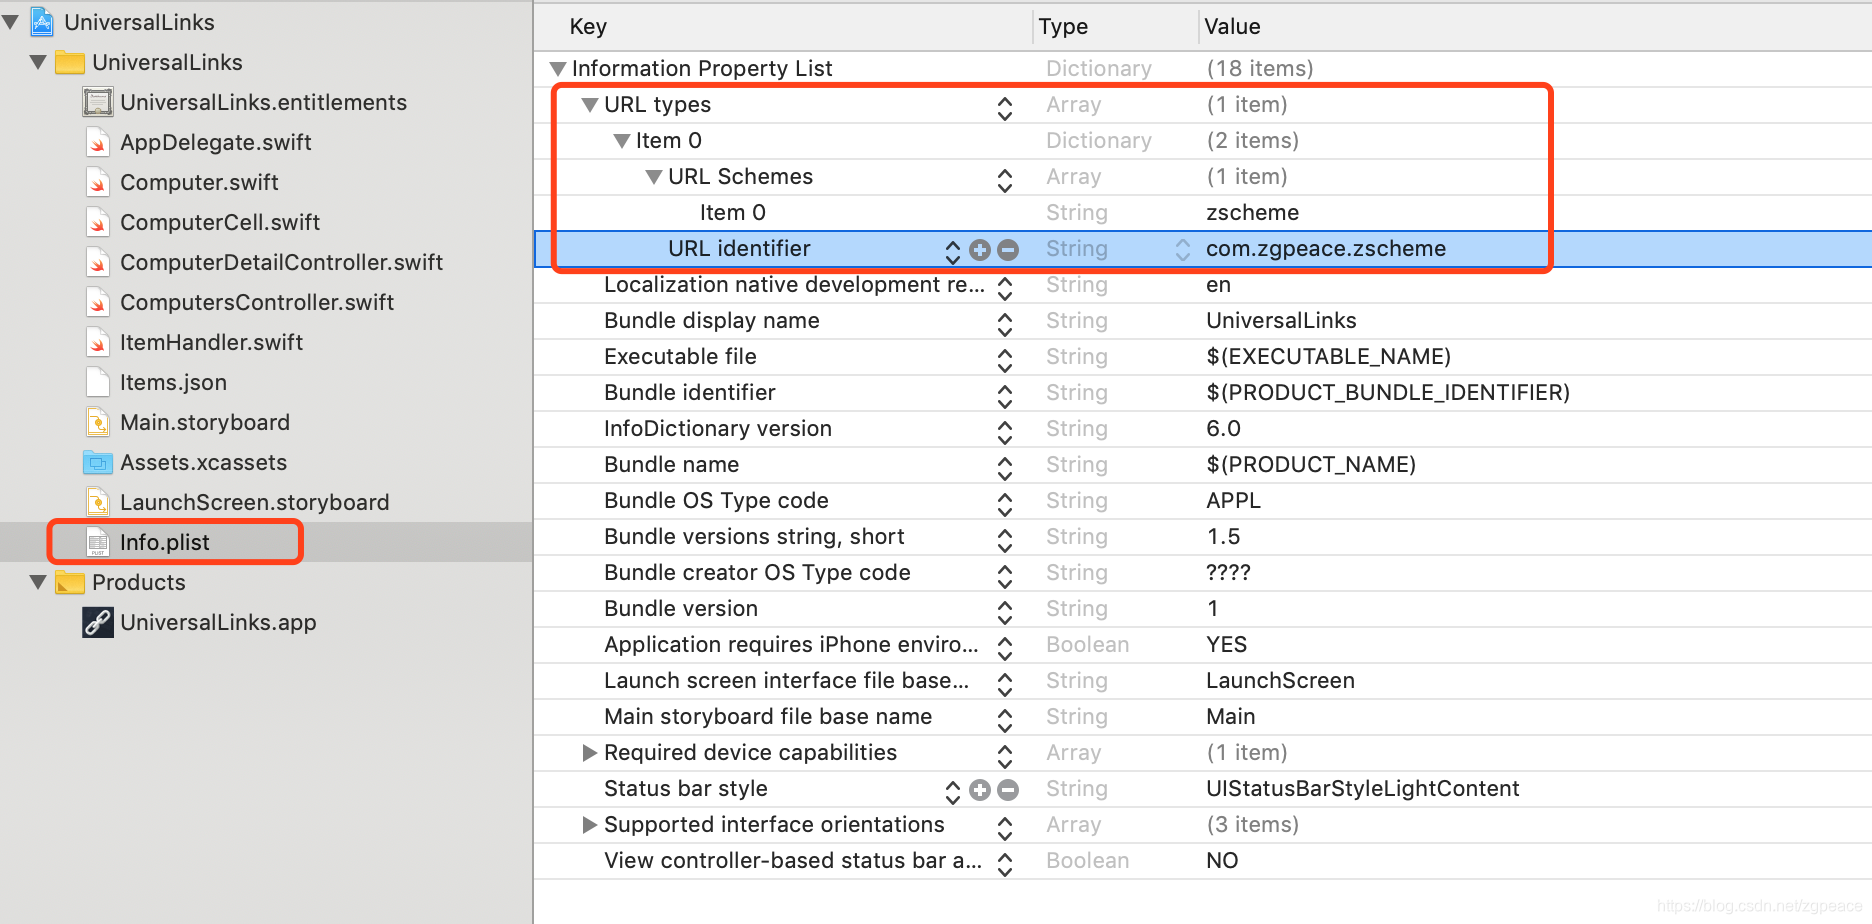Select the UniversalLinks.entitlements file

pyautogui.click(x=263, y=102)
